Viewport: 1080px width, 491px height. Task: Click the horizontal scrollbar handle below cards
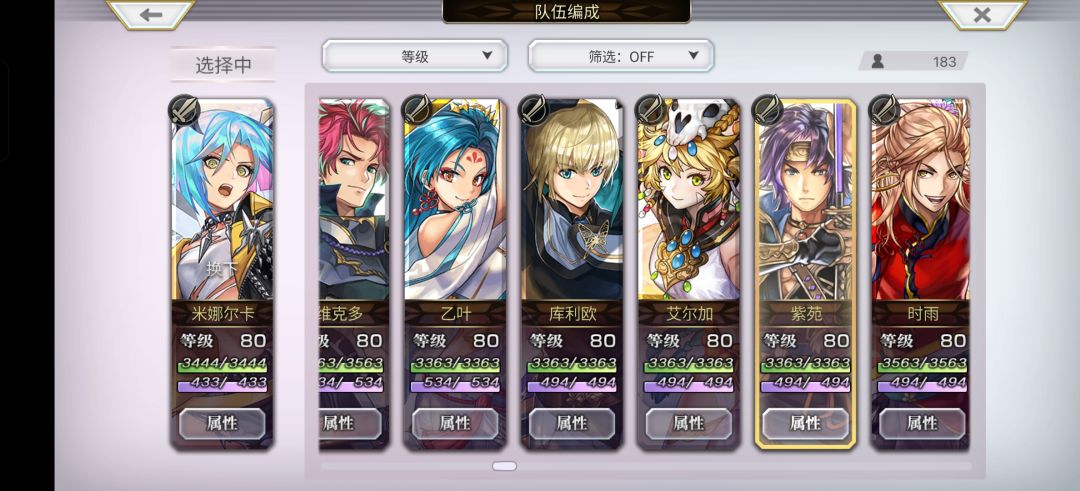504,466
